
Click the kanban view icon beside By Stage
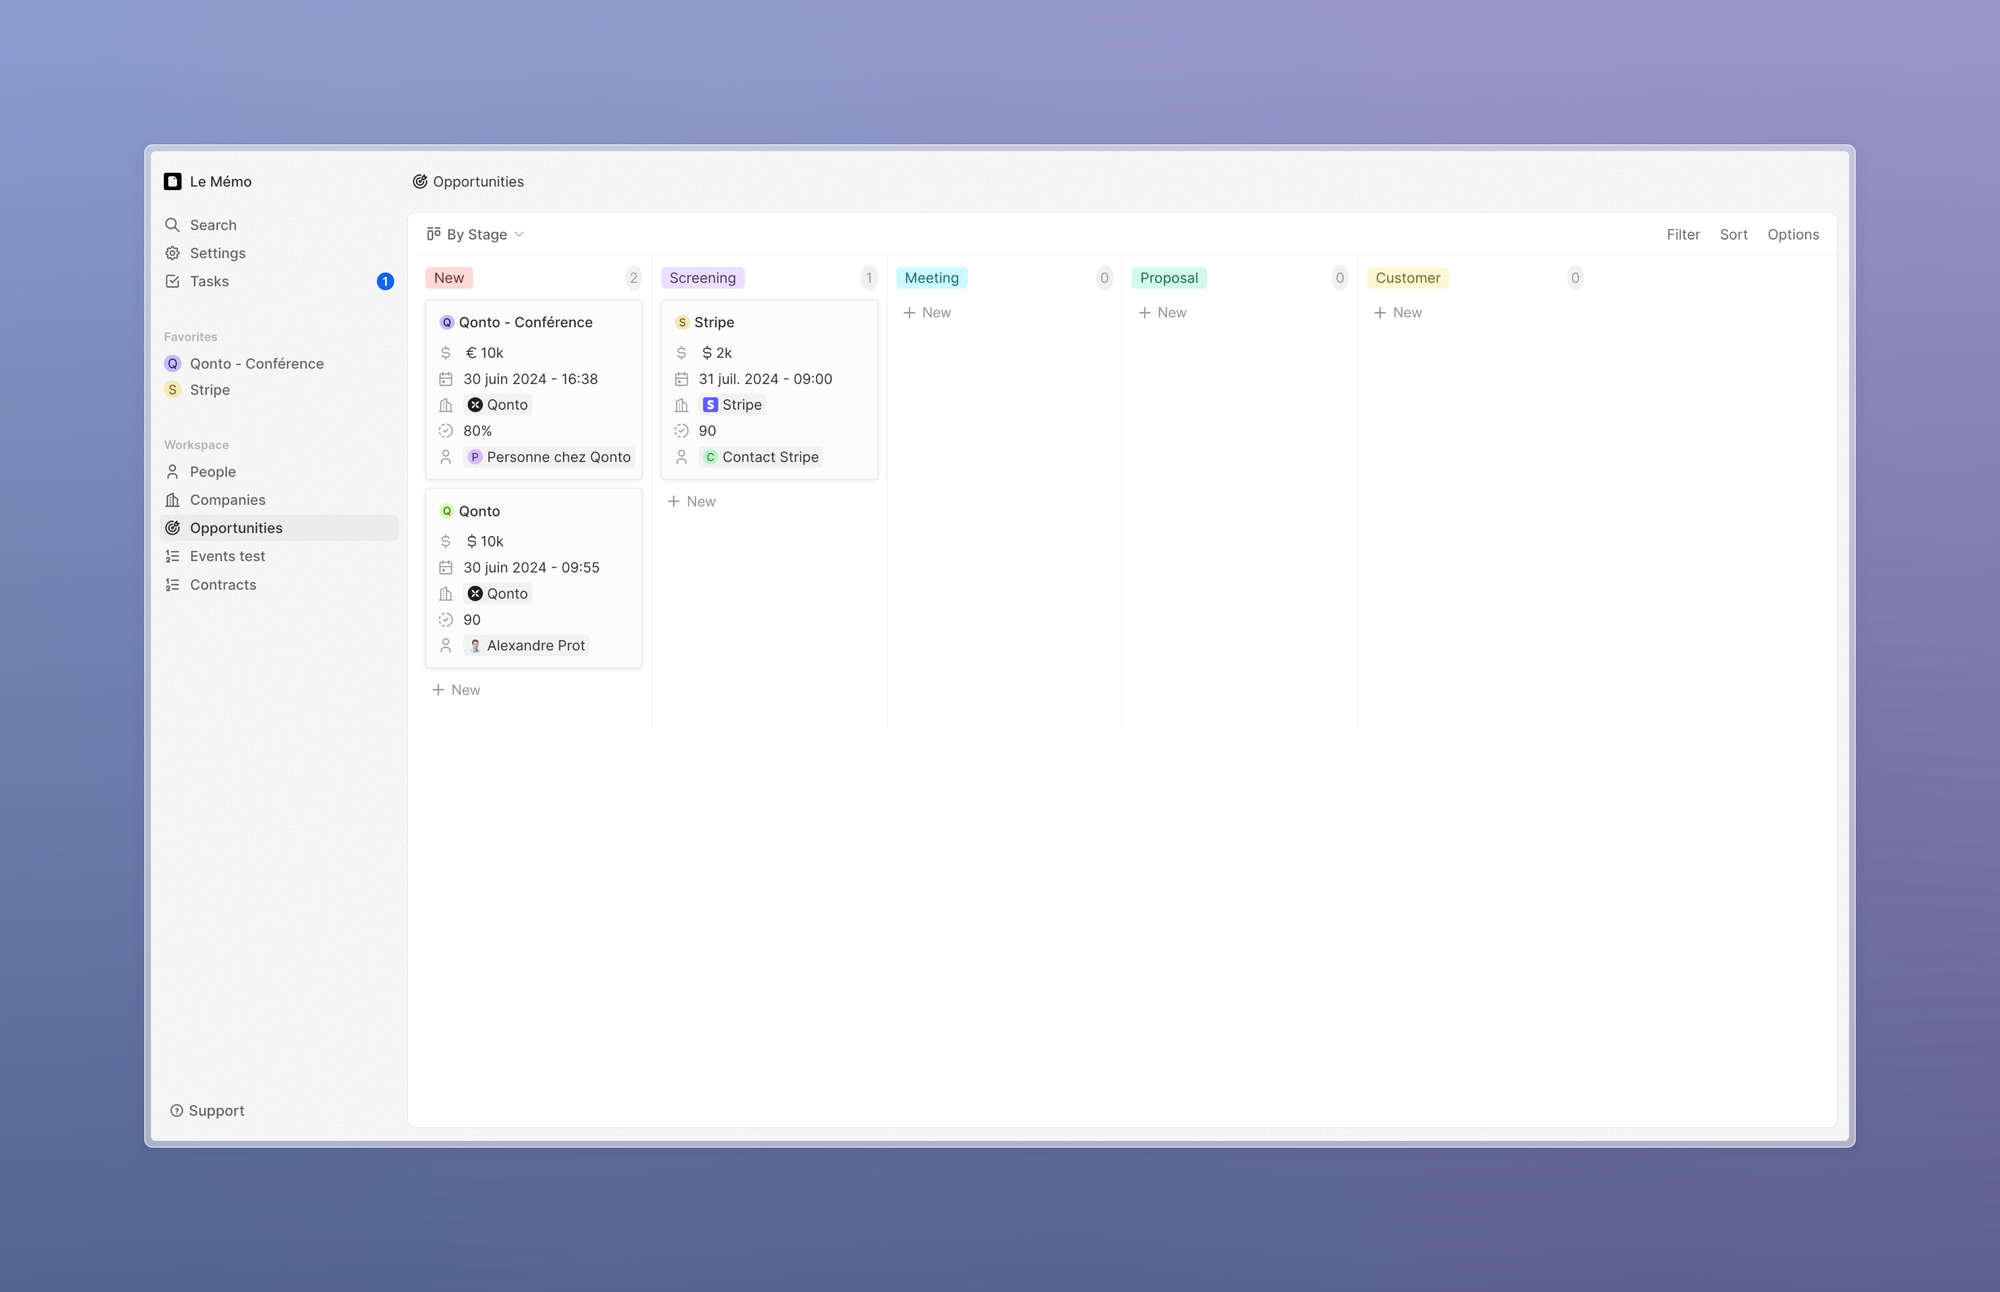(433, 234)
